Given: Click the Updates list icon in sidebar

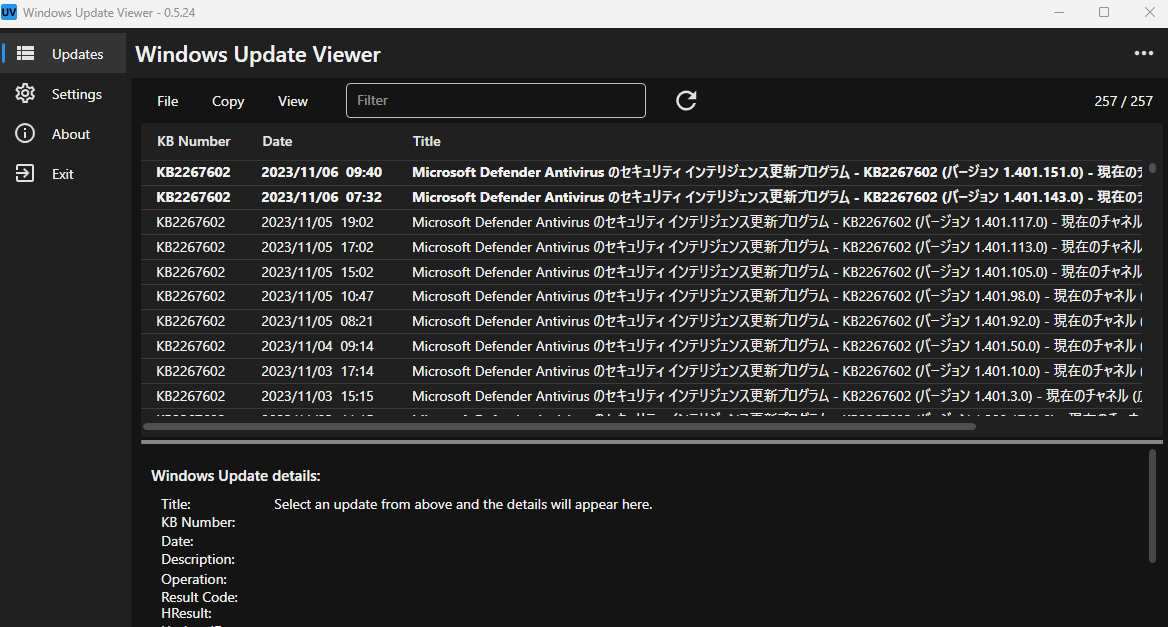Looking at the screenshot, I should (25, 54).
